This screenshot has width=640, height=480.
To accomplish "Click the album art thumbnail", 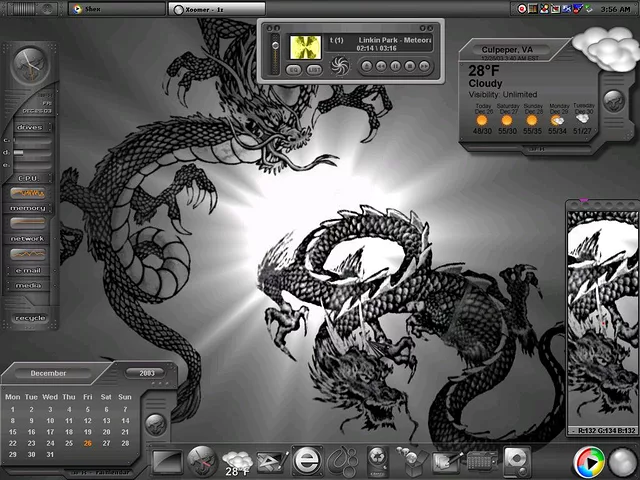I will (305, 47).
